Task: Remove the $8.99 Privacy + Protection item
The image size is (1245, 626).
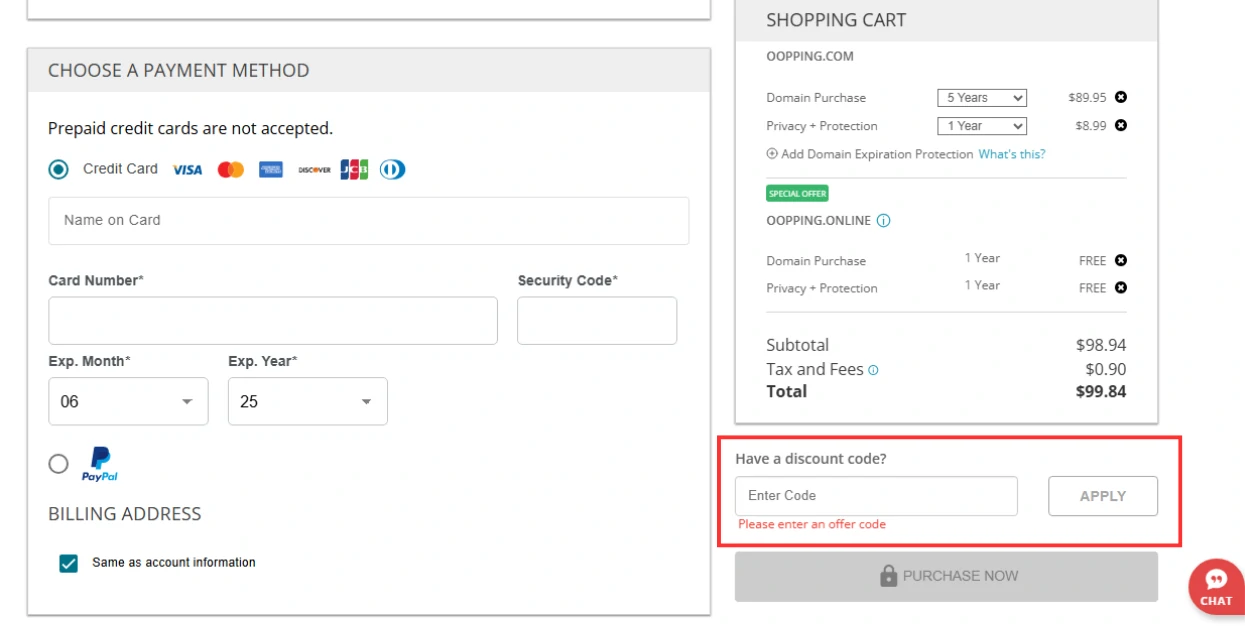Action: (1121, 125)
